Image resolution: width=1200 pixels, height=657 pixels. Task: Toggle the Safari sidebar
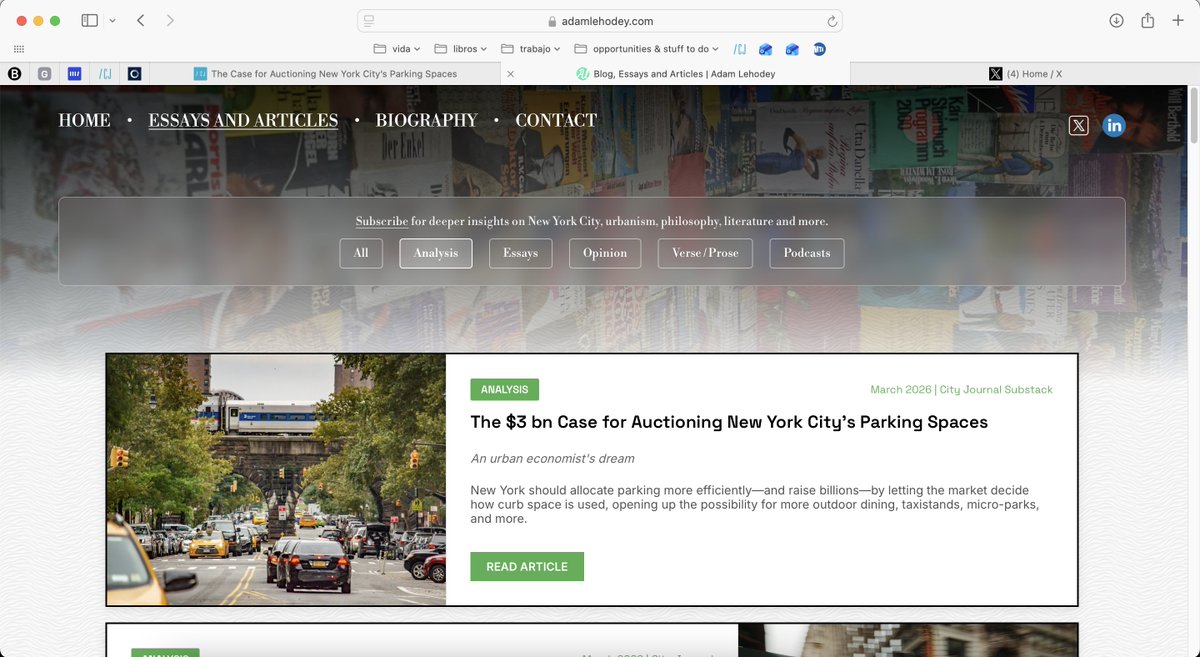(x=89, y=20)
